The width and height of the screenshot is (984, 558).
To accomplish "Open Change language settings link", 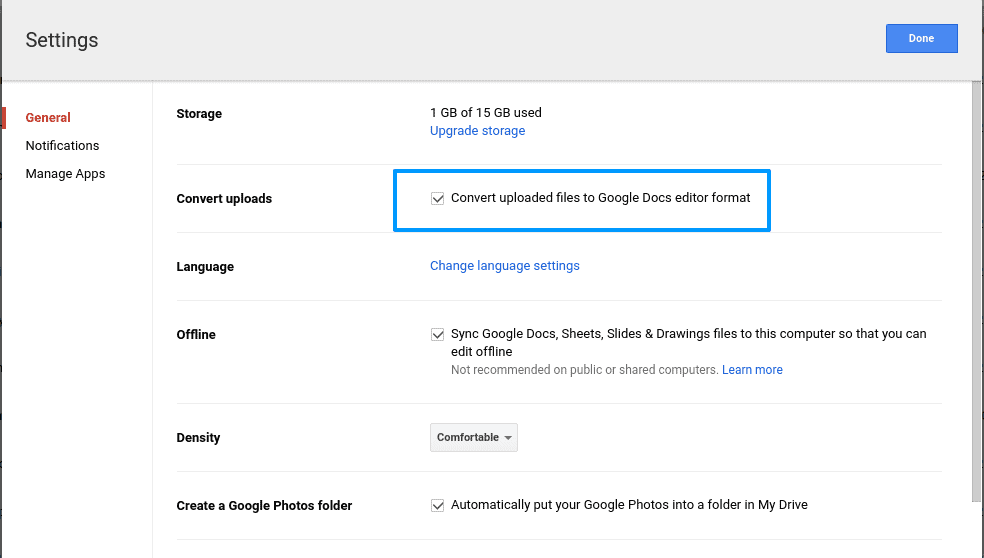I will 504,266.
